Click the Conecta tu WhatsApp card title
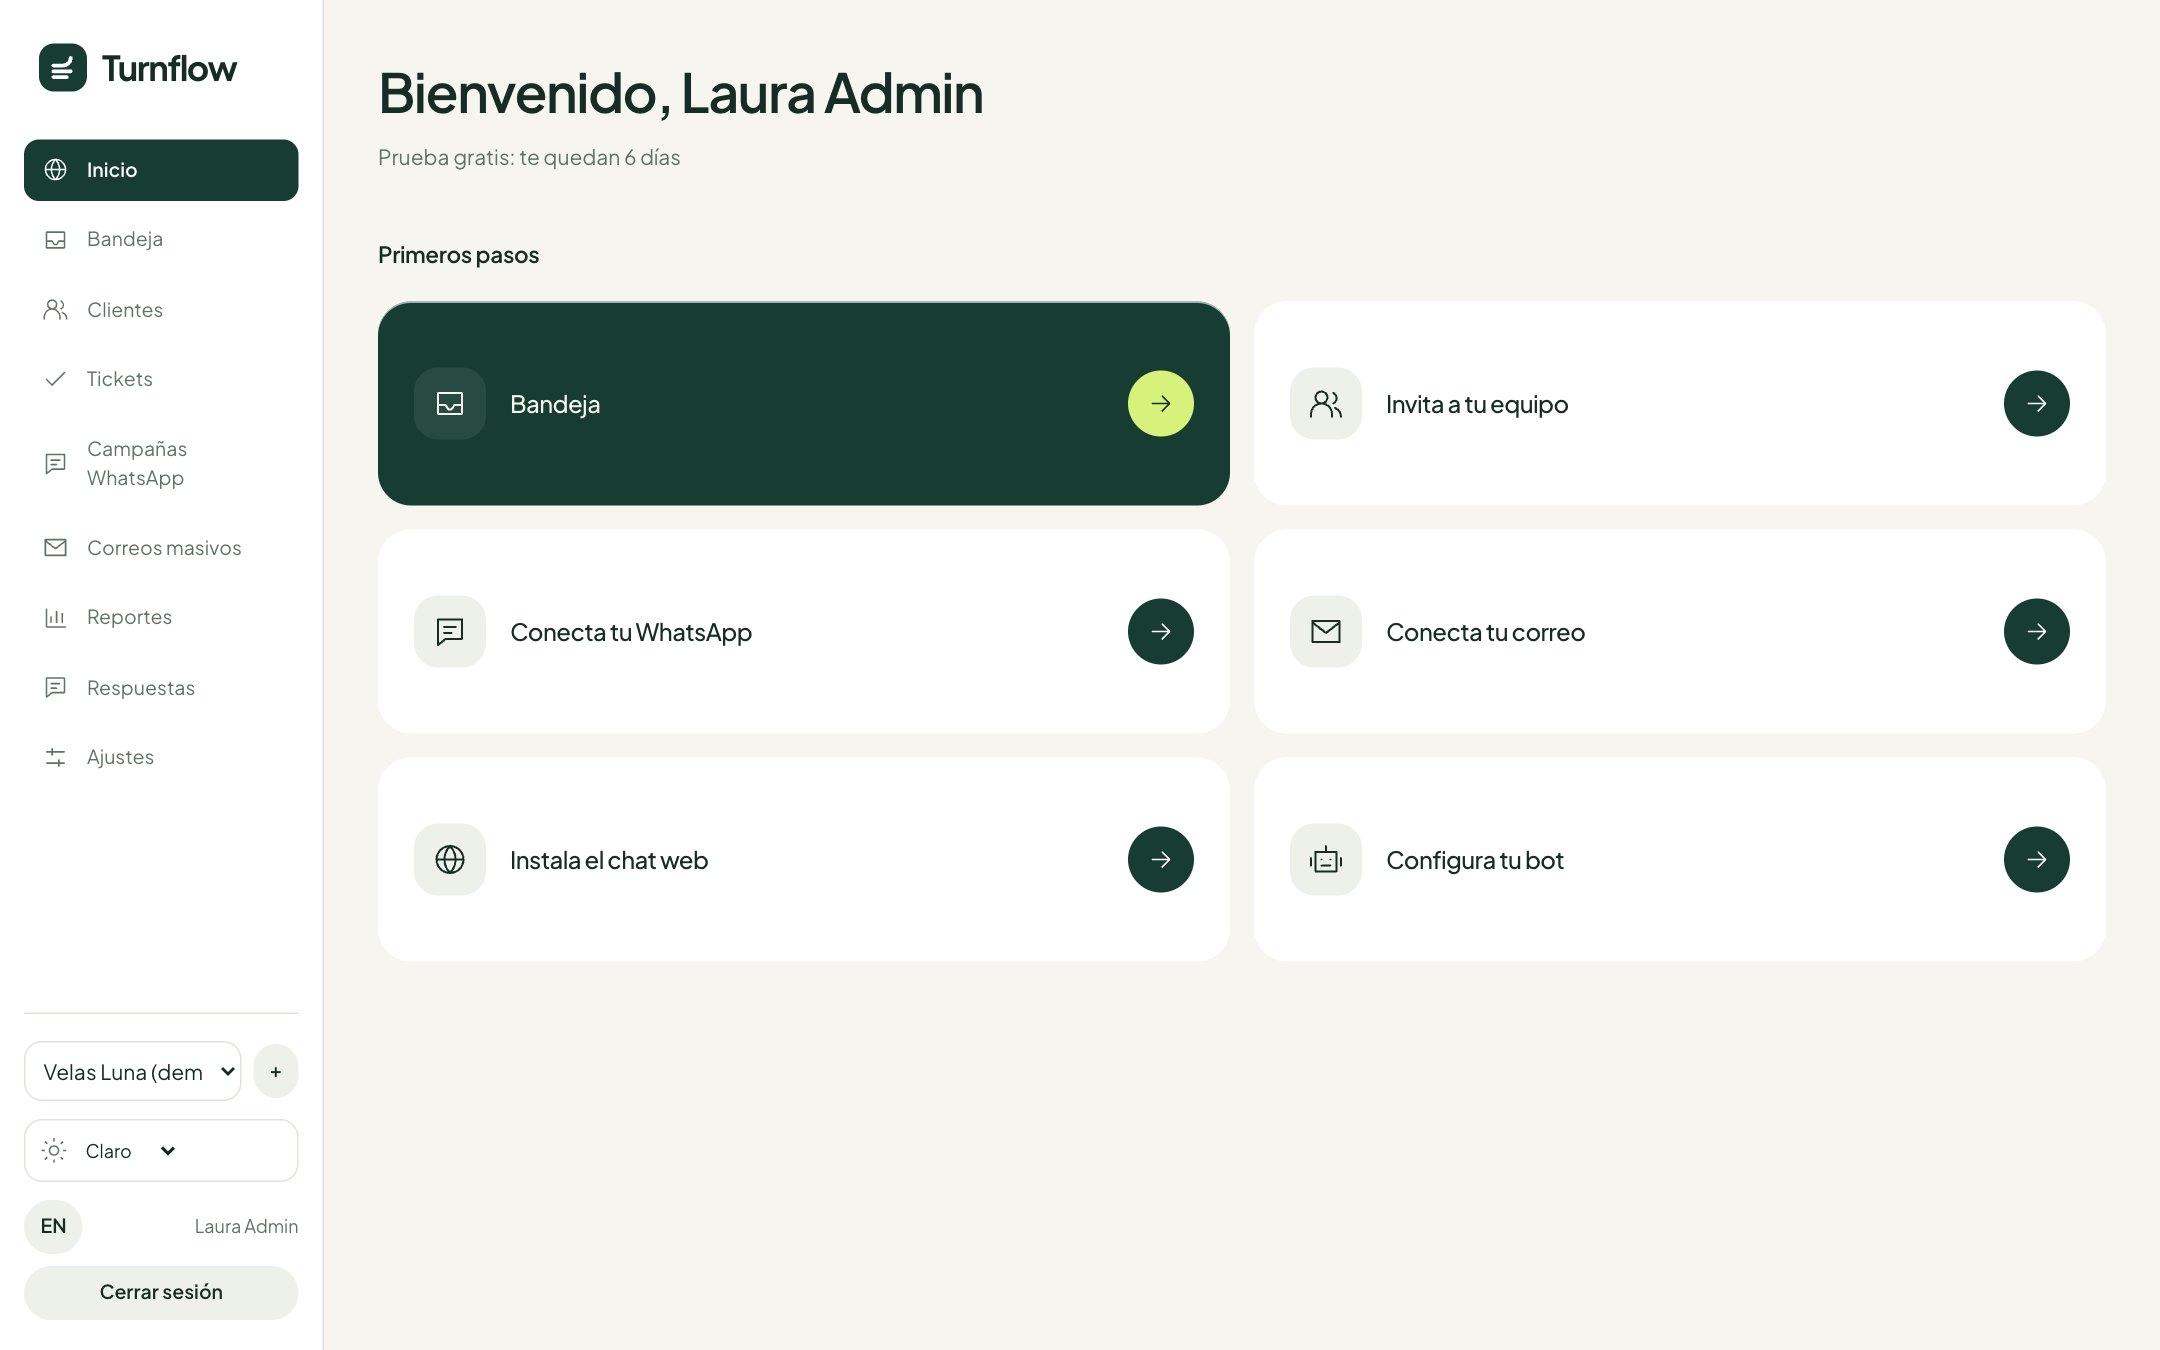The height and width of the screenshot is (1350, 2160). [x=631, y=633]
